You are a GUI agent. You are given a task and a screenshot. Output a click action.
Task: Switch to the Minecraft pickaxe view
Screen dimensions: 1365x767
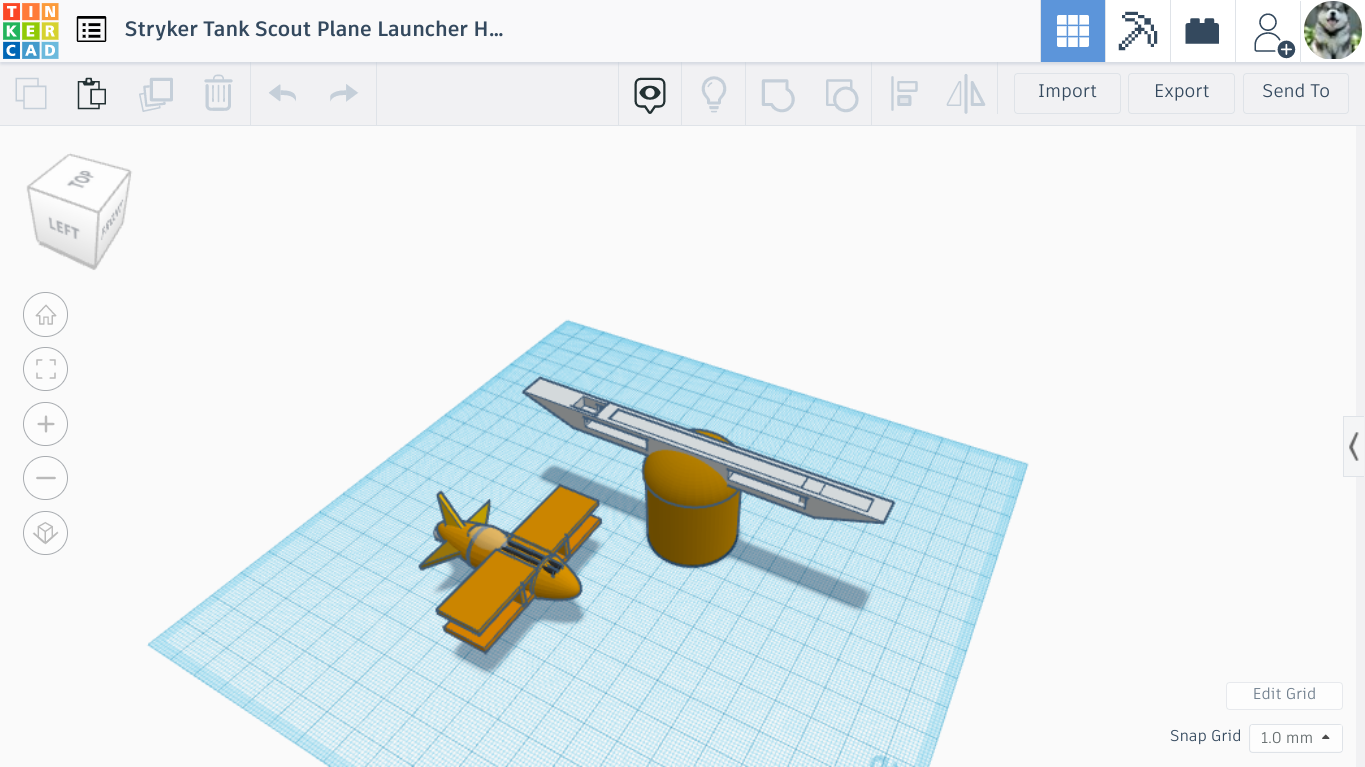click(1137, 30)
